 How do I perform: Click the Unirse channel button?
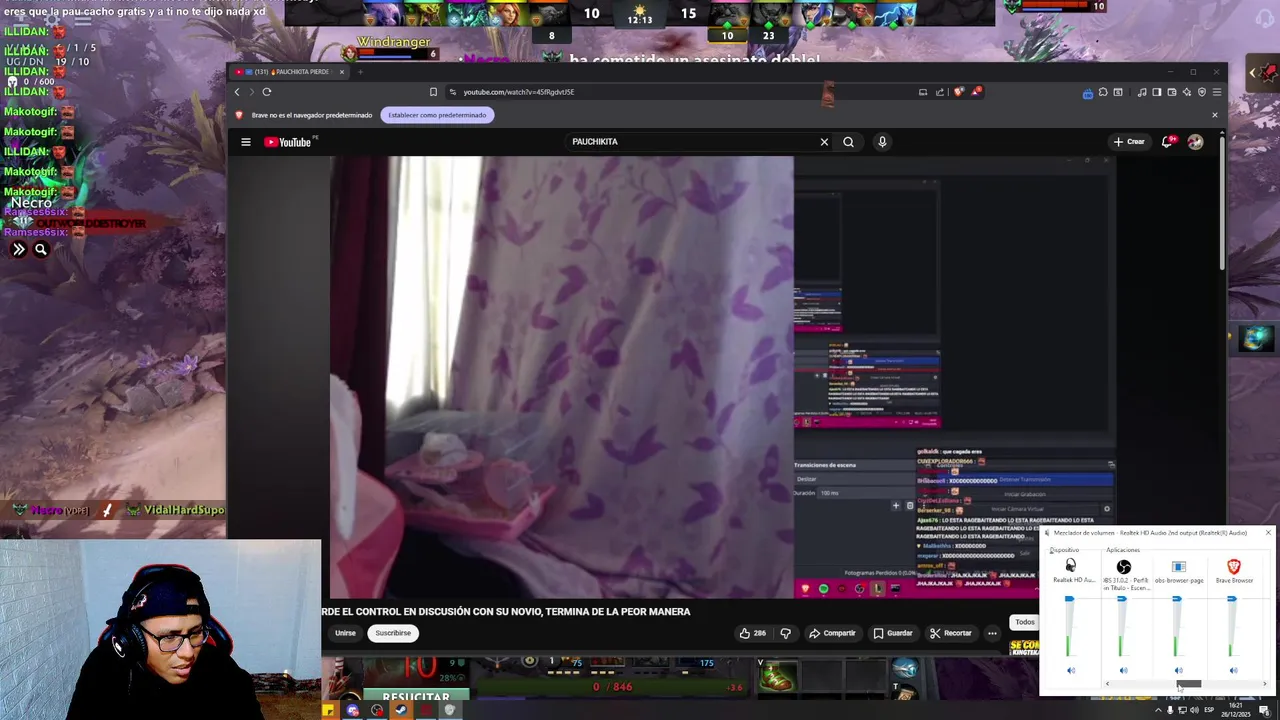(x=345, y=633)
